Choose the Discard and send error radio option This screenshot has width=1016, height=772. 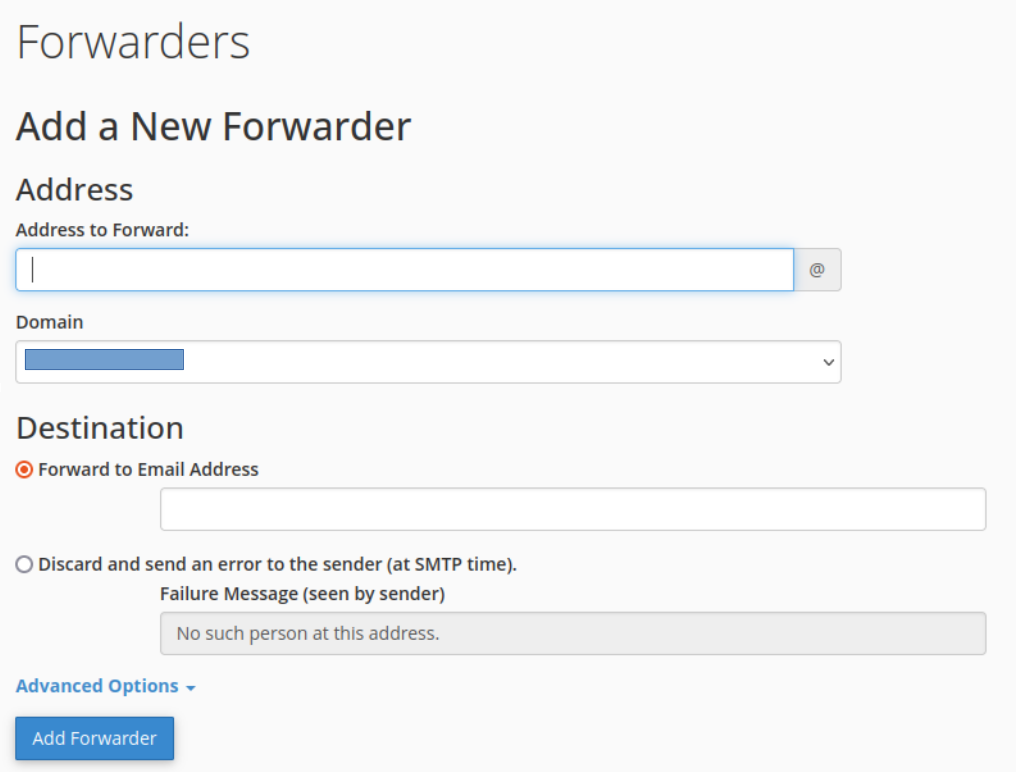click(x=24, y=565)
